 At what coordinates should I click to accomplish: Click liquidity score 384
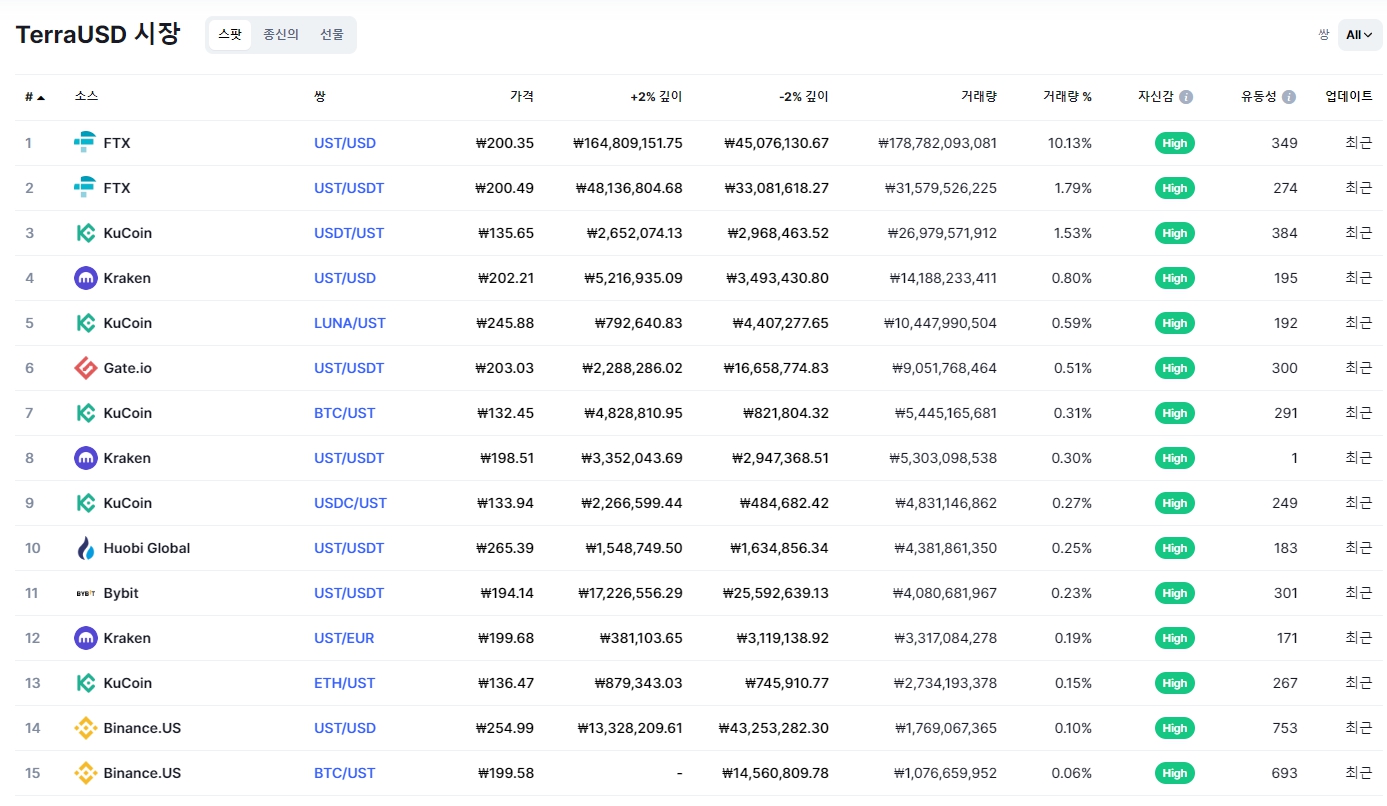tap(1285, 233)
